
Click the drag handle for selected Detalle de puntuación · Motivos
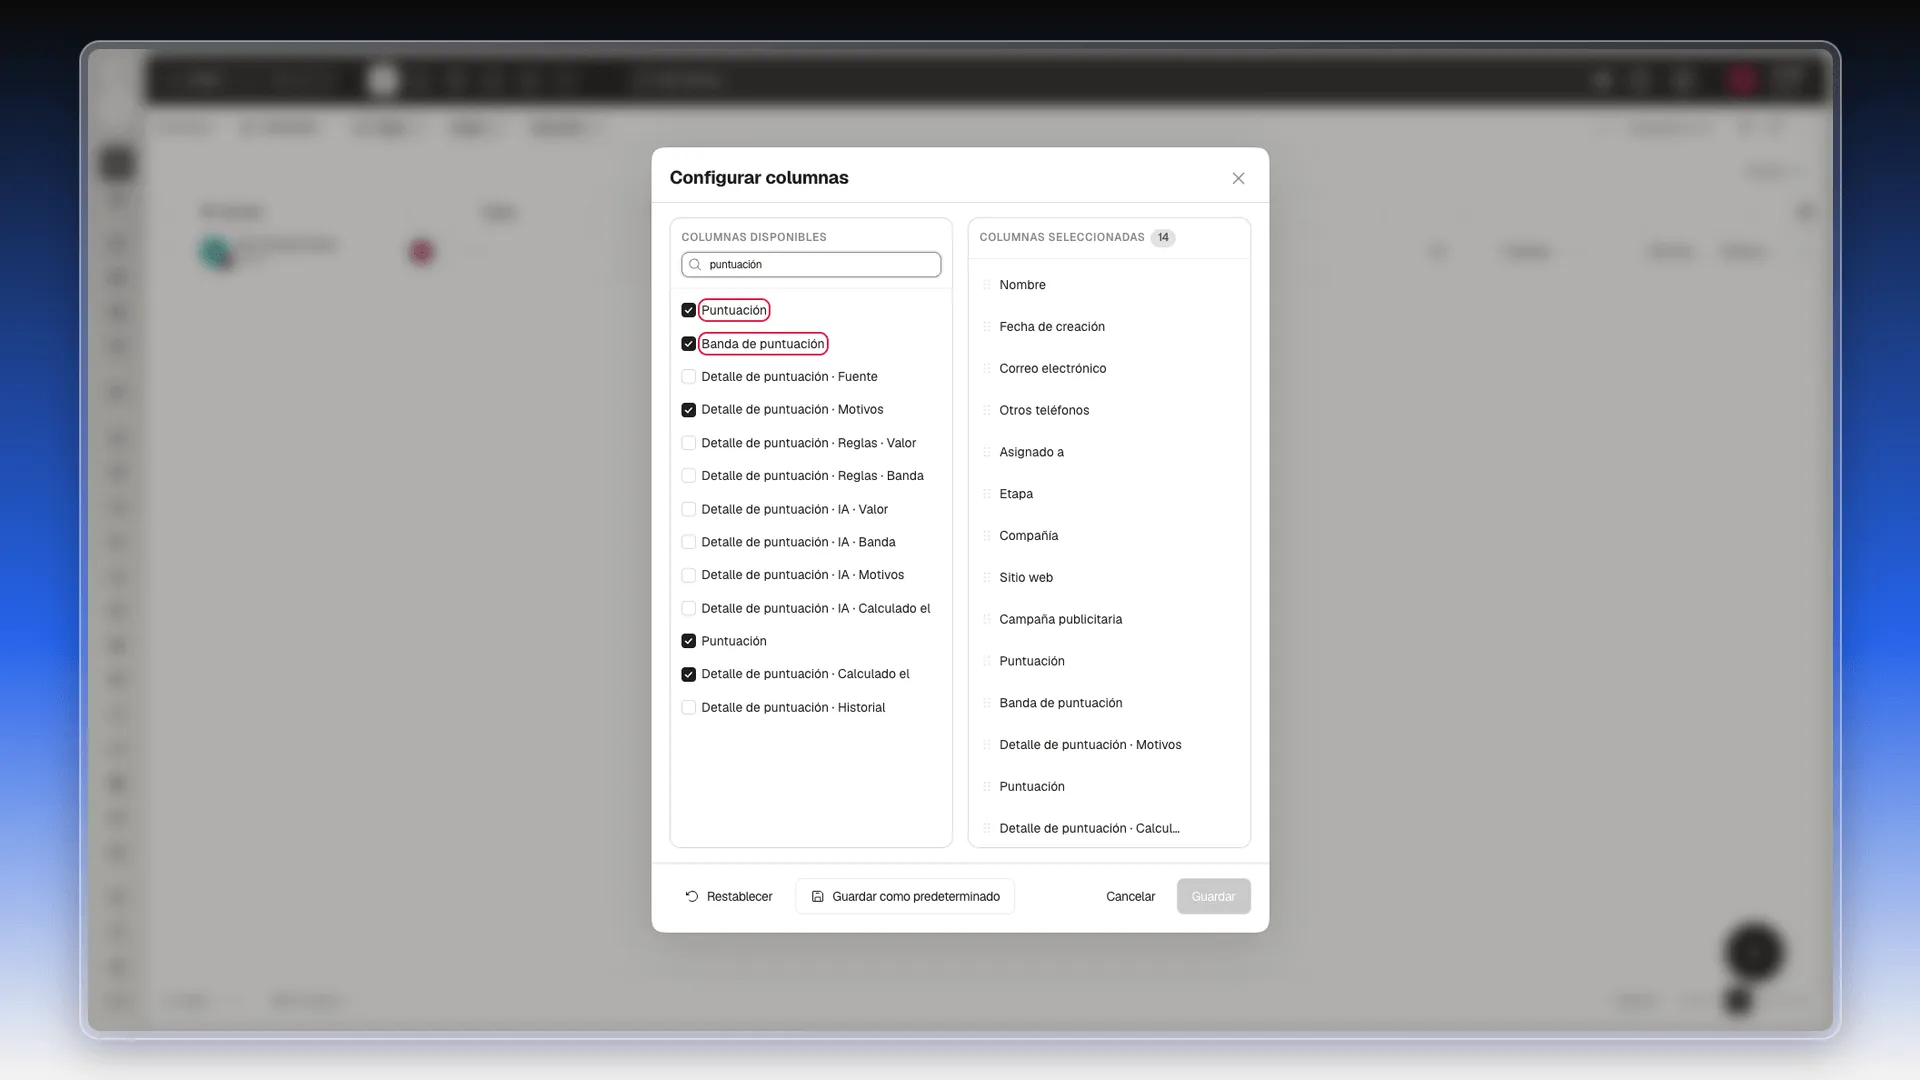[986, 745]
